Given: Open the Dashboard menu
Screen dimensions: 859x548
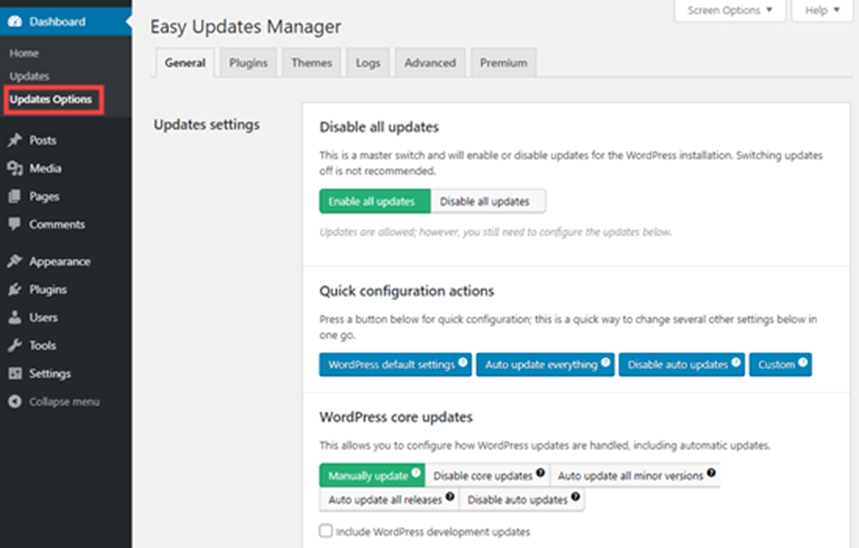Looking at the screenshot, I should coord(66,21).
